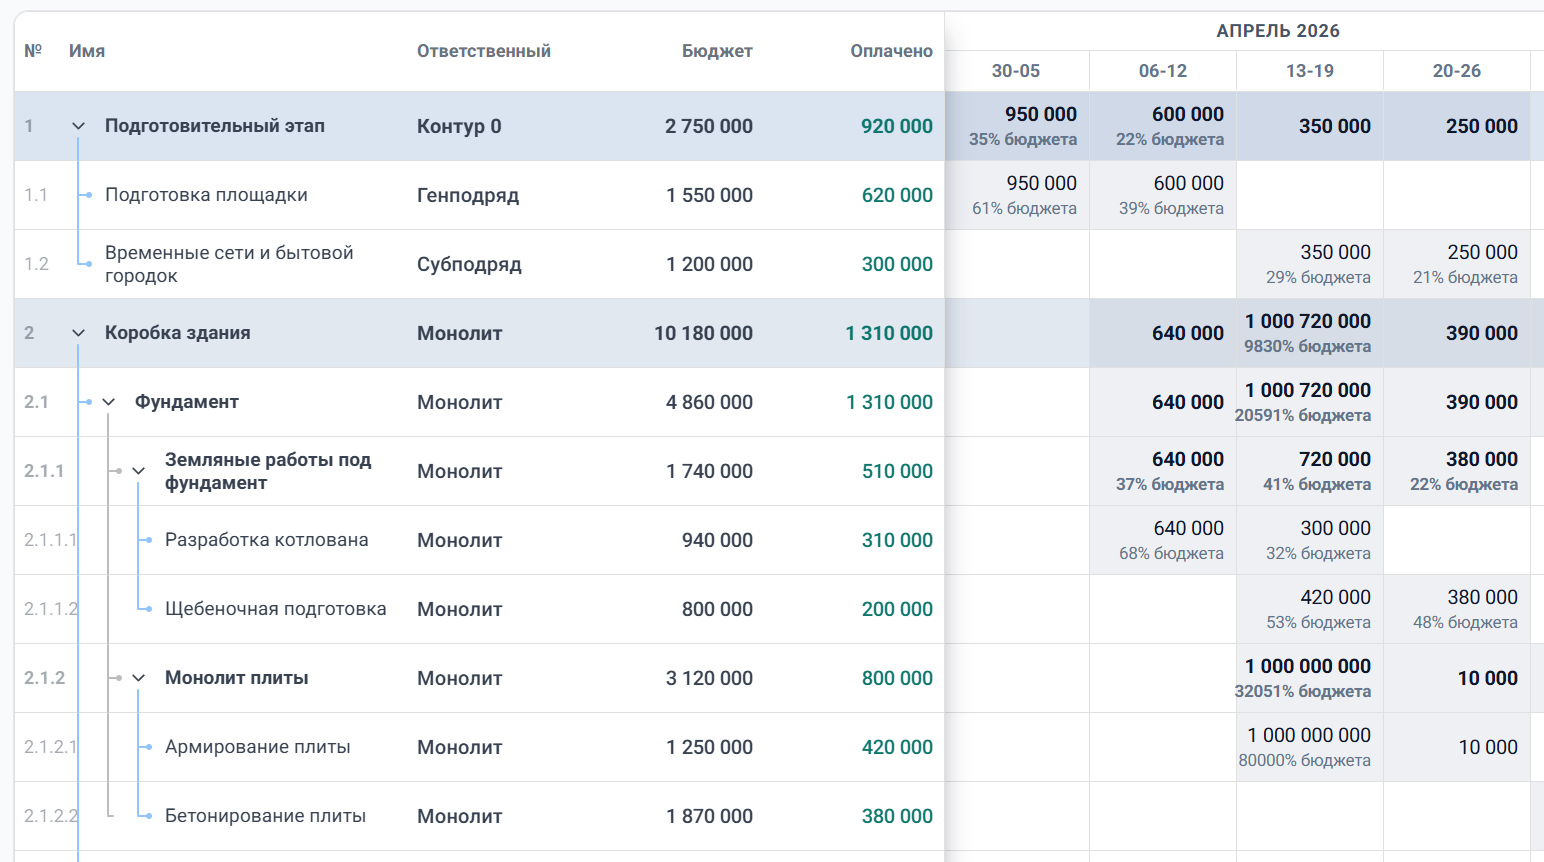Click the 1 250 000 budget cell

point(710,747)
